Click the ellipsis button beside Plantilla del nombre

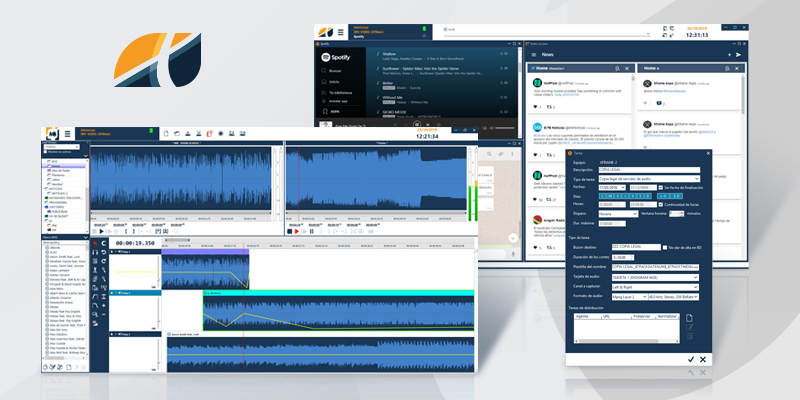click(x=697, y=267)
